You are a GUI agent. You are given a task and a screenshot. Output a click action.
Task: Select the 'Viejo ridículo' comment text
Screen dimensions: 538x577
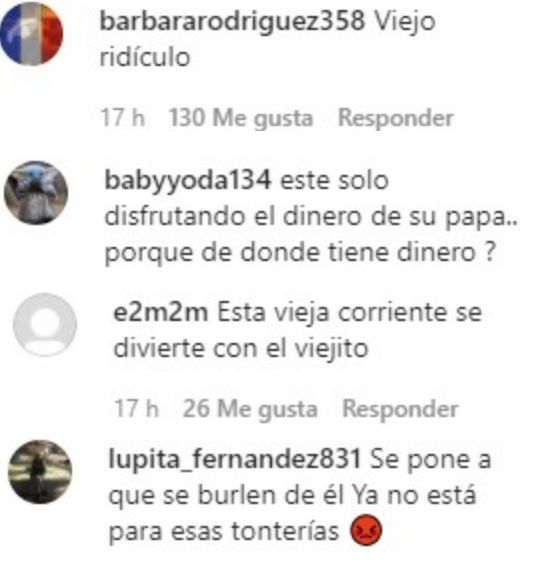click(x=268, y=39)
